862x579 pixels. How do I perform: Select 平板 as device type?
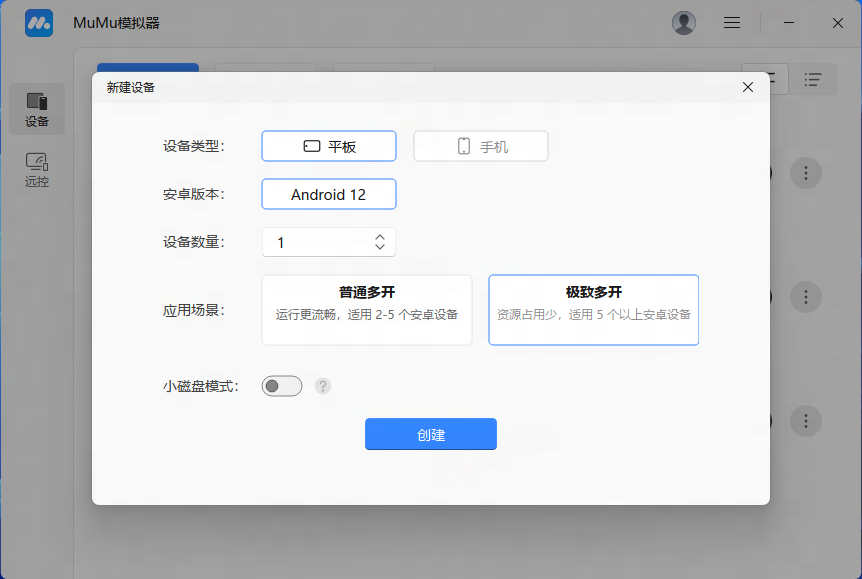[x=329, y=146]
